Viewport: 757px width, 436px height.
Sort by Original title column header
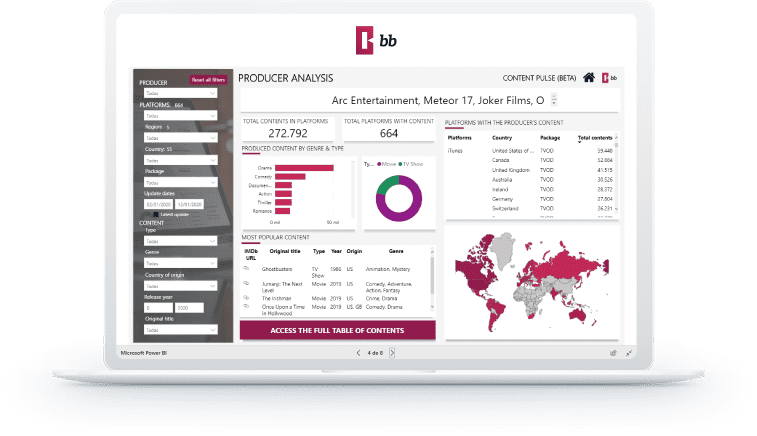(x=285, y=251)
